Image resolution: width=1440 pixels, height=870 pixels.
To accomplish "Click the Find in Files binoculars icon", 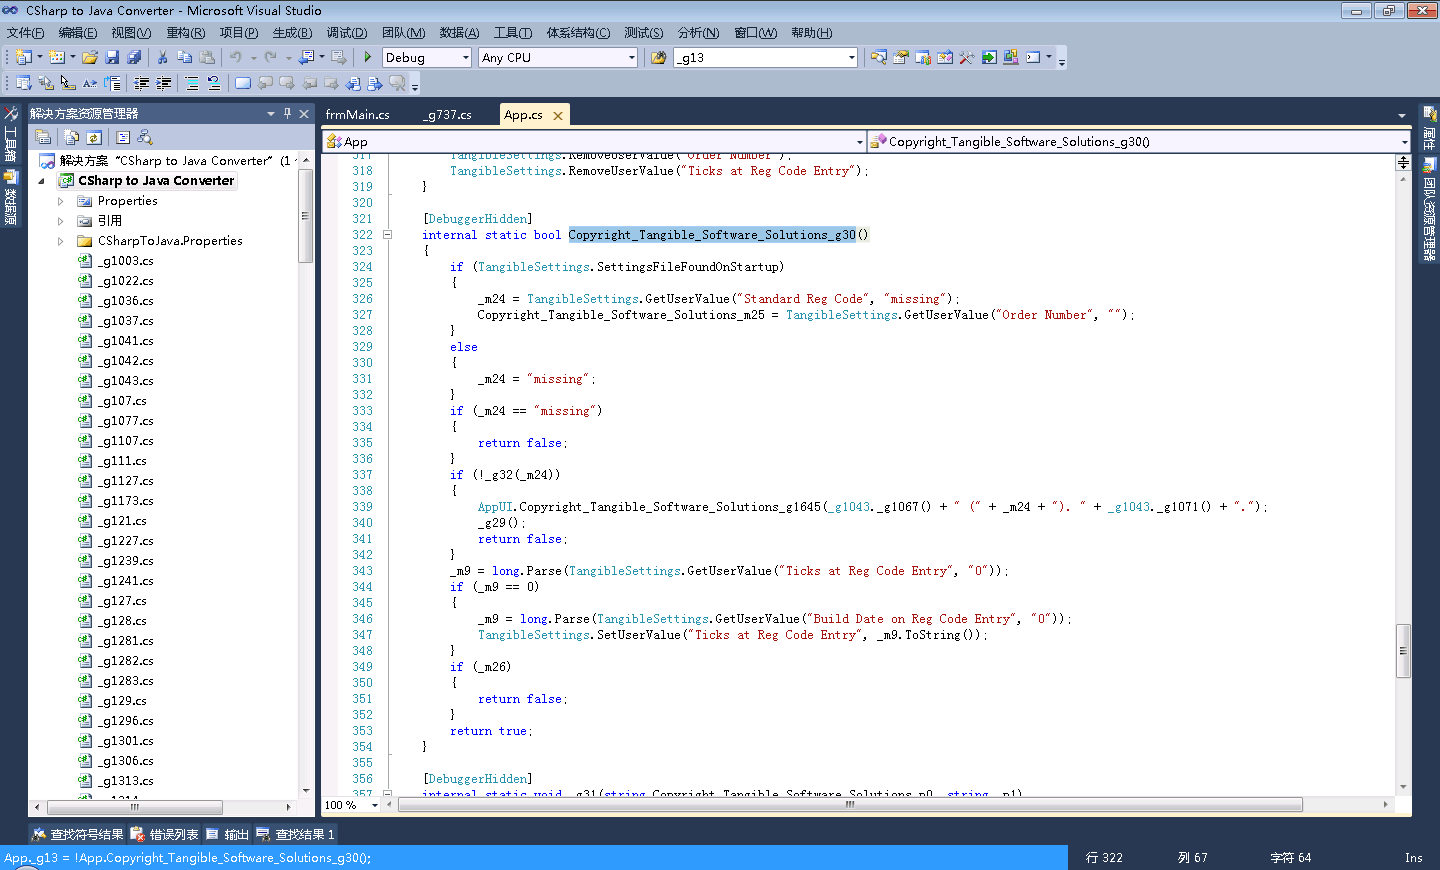I will (658, 58).
